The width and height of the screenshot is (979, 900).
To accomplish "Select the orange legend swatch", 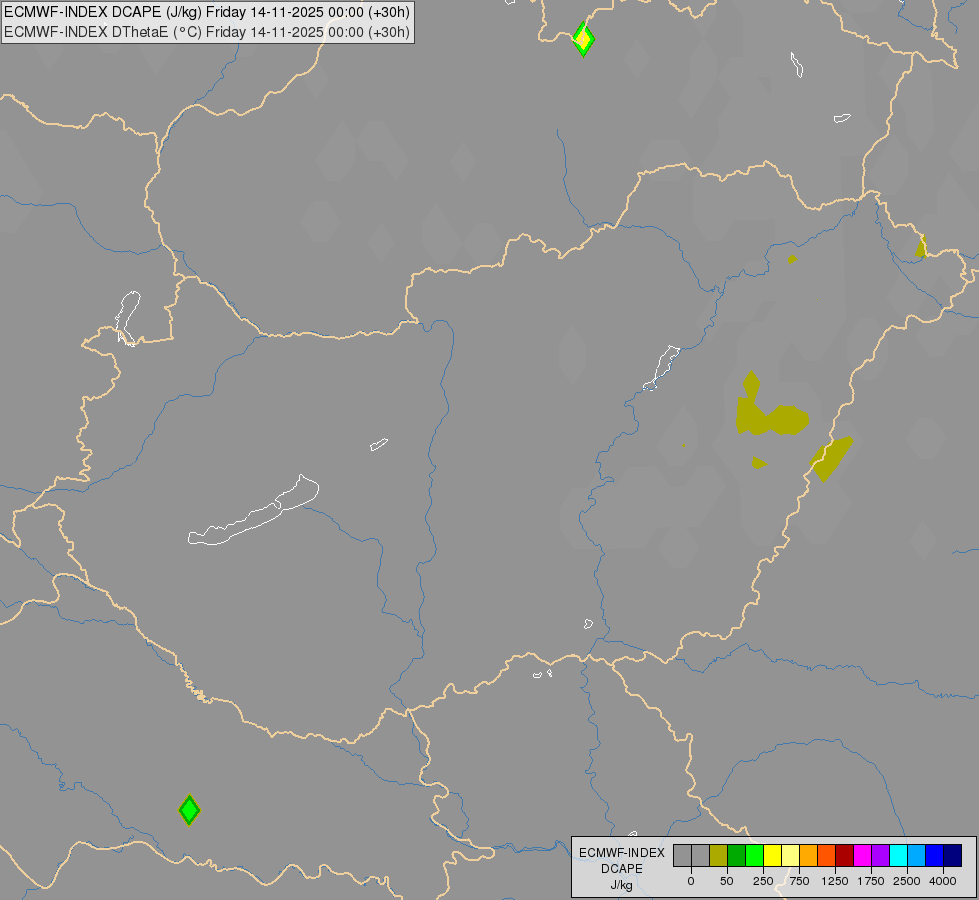I will pos(809,856).
